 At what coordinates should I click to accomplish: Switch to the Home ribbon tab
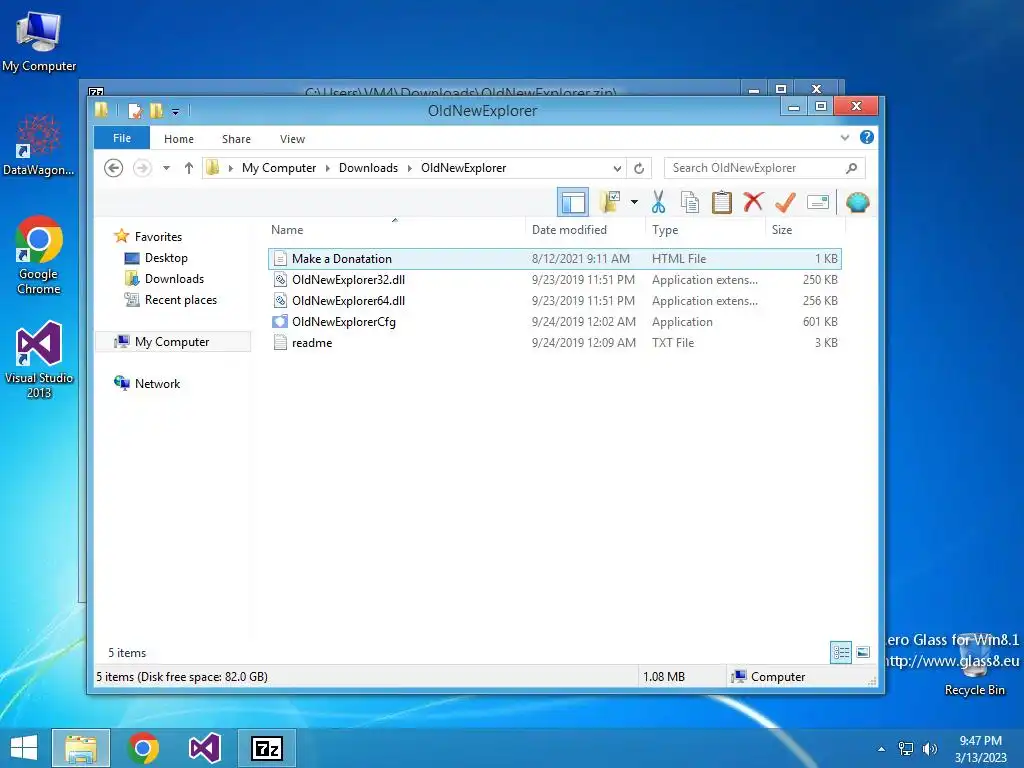[x=179, y=139]
